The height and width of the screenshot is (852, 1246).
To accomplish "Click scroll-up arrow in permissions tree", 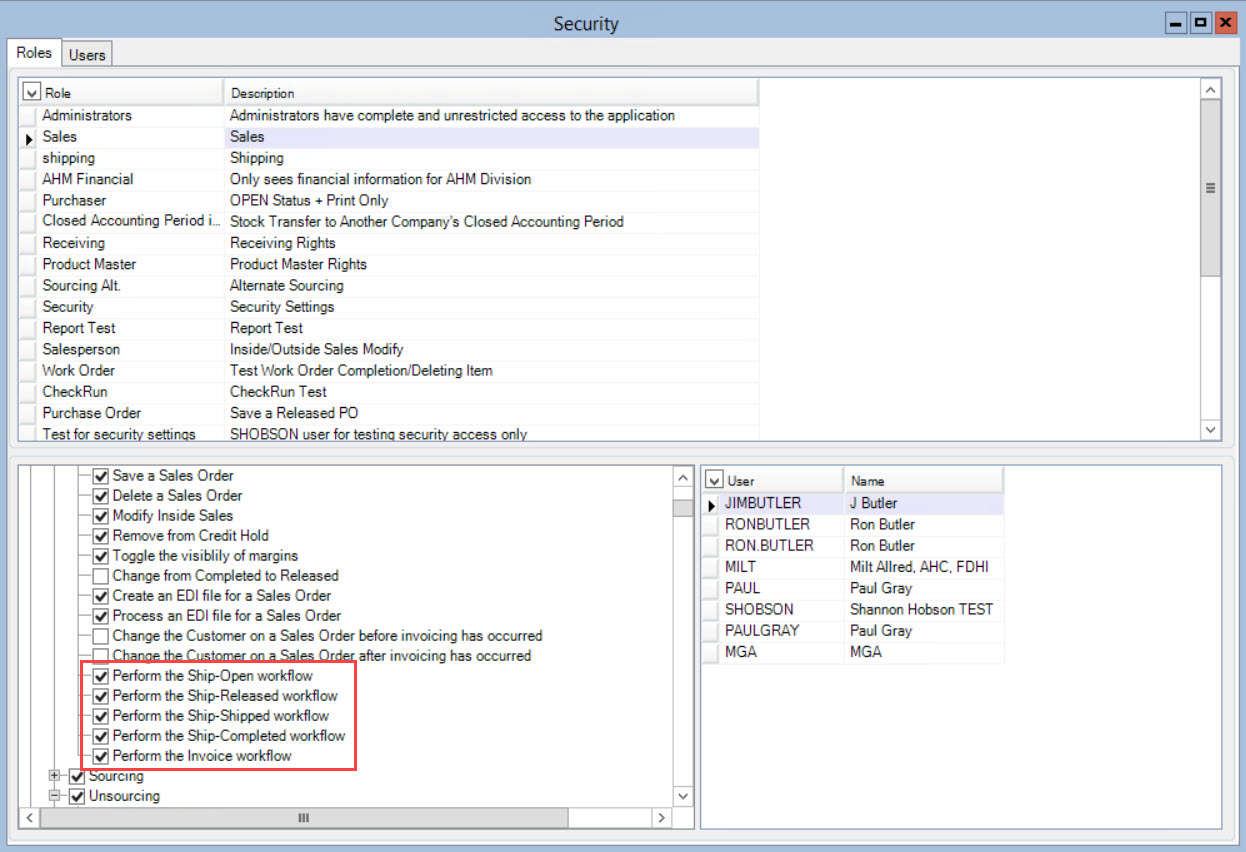I will coord(684,477).
